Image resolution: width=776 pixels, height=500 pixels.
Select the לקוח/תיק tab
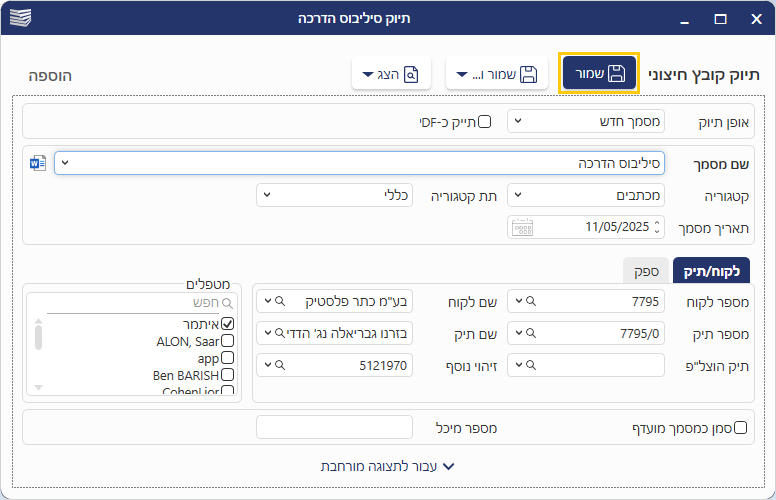(x=704, y=271)
